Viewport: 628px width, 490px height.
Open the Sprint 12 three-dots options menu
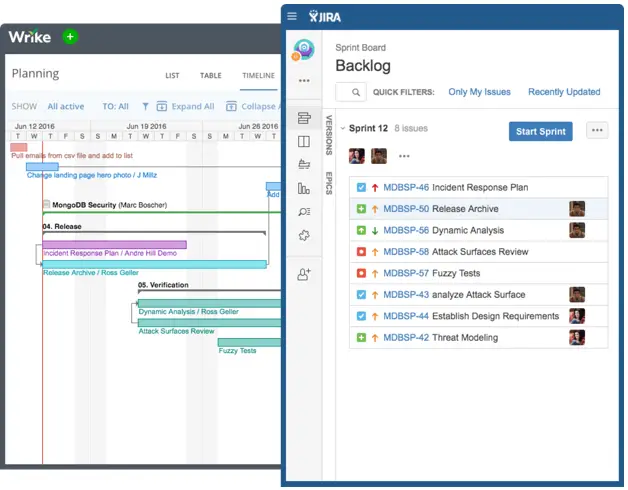(x=597, y=130)
